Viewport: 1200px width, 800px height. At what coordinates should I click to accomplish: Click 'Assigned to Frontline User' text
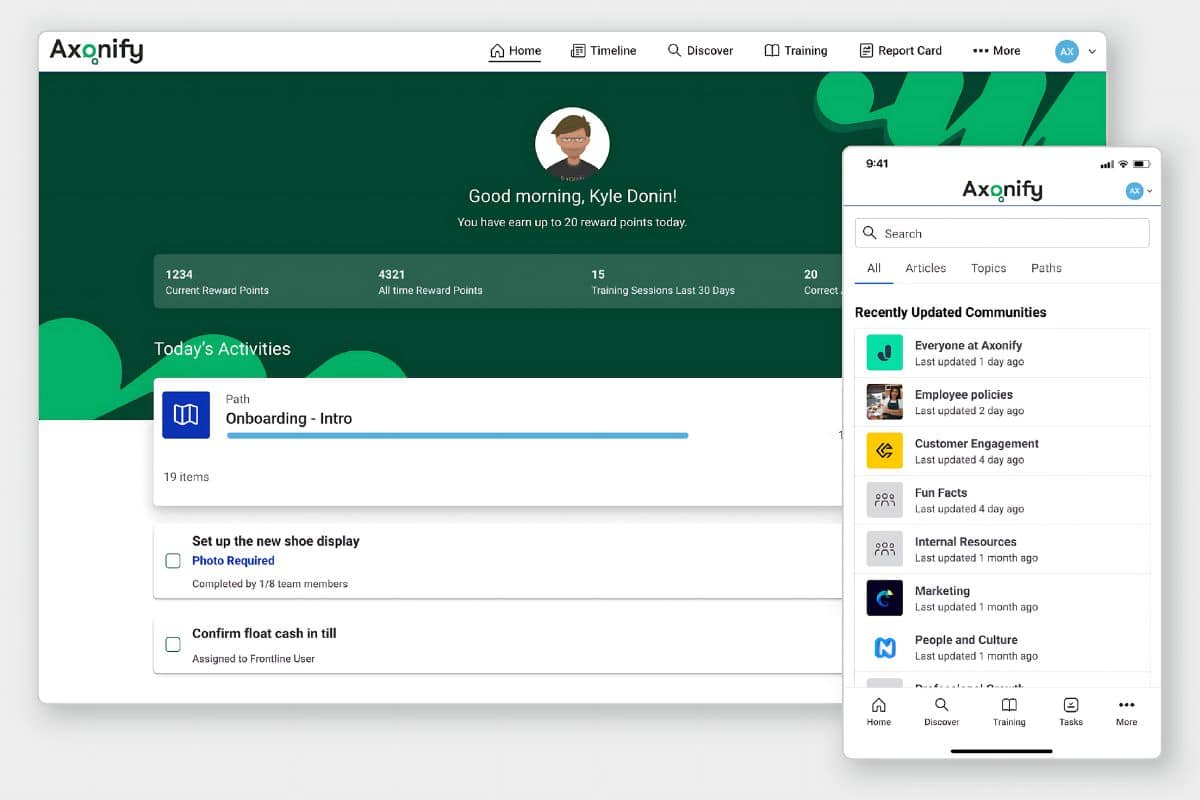tap(254, 659)
